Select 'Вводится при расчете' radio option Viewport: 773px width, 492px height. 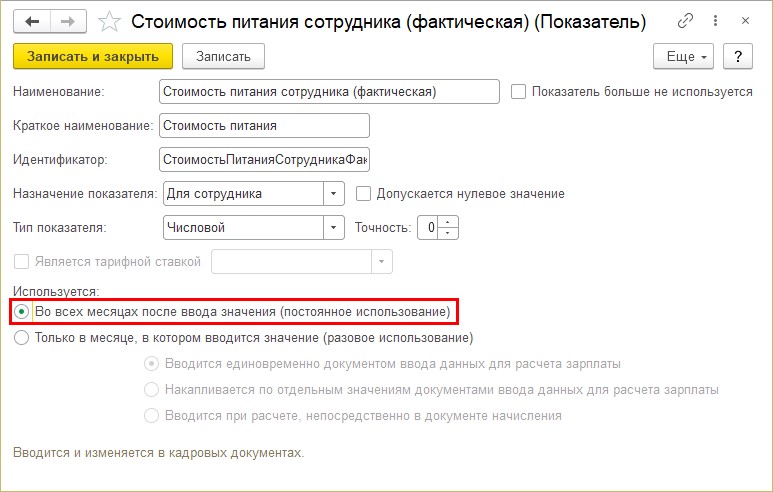point(151,415)
